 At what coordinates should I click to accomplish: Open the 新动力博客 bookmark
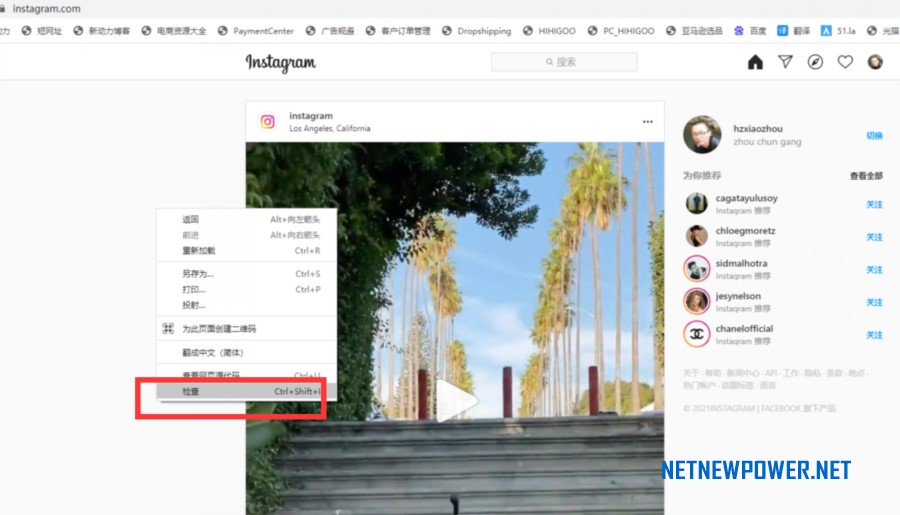point(102,31)
